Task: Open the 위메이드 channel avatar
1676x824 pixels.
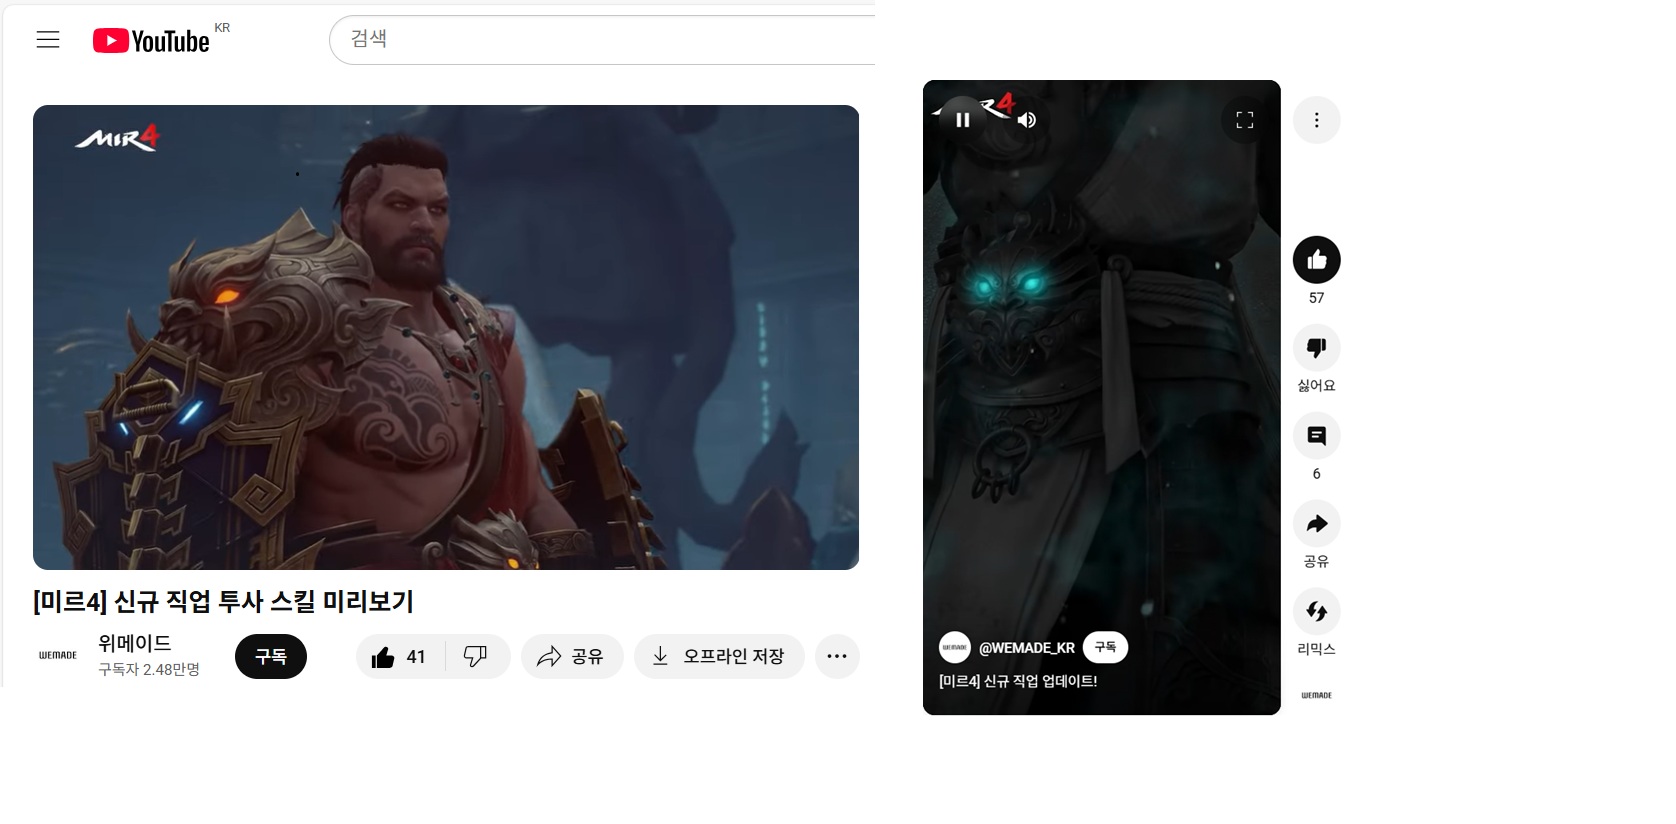Action: coord(58,656)
